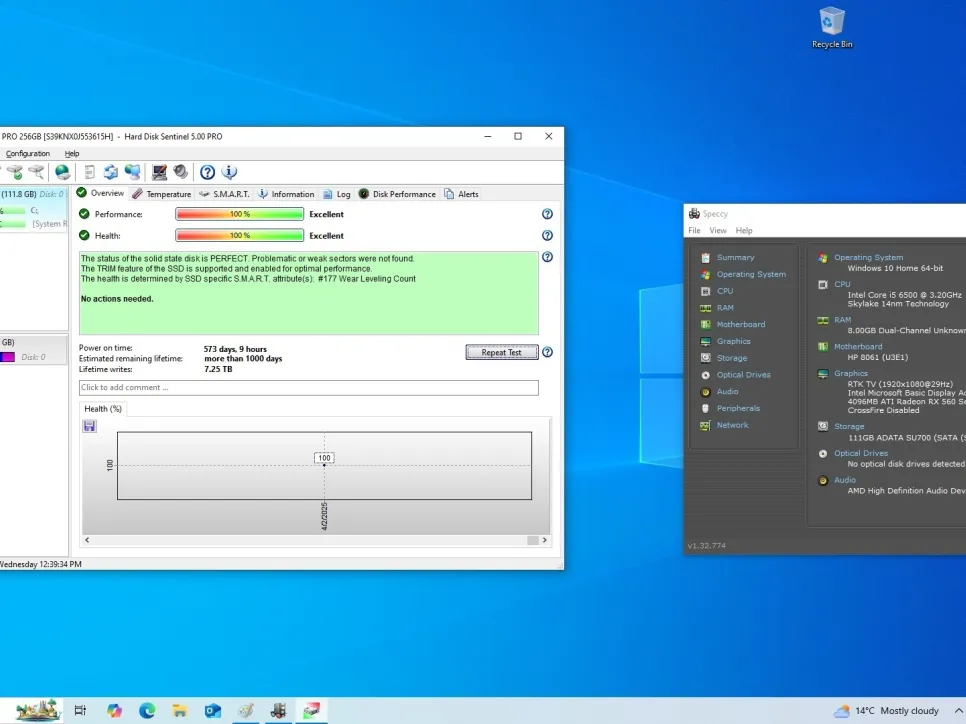Image resolution: width=966 pixels, height=724 pixels.
Task: Click the globe with monitor toolbar icon
Action: (132, 172)
